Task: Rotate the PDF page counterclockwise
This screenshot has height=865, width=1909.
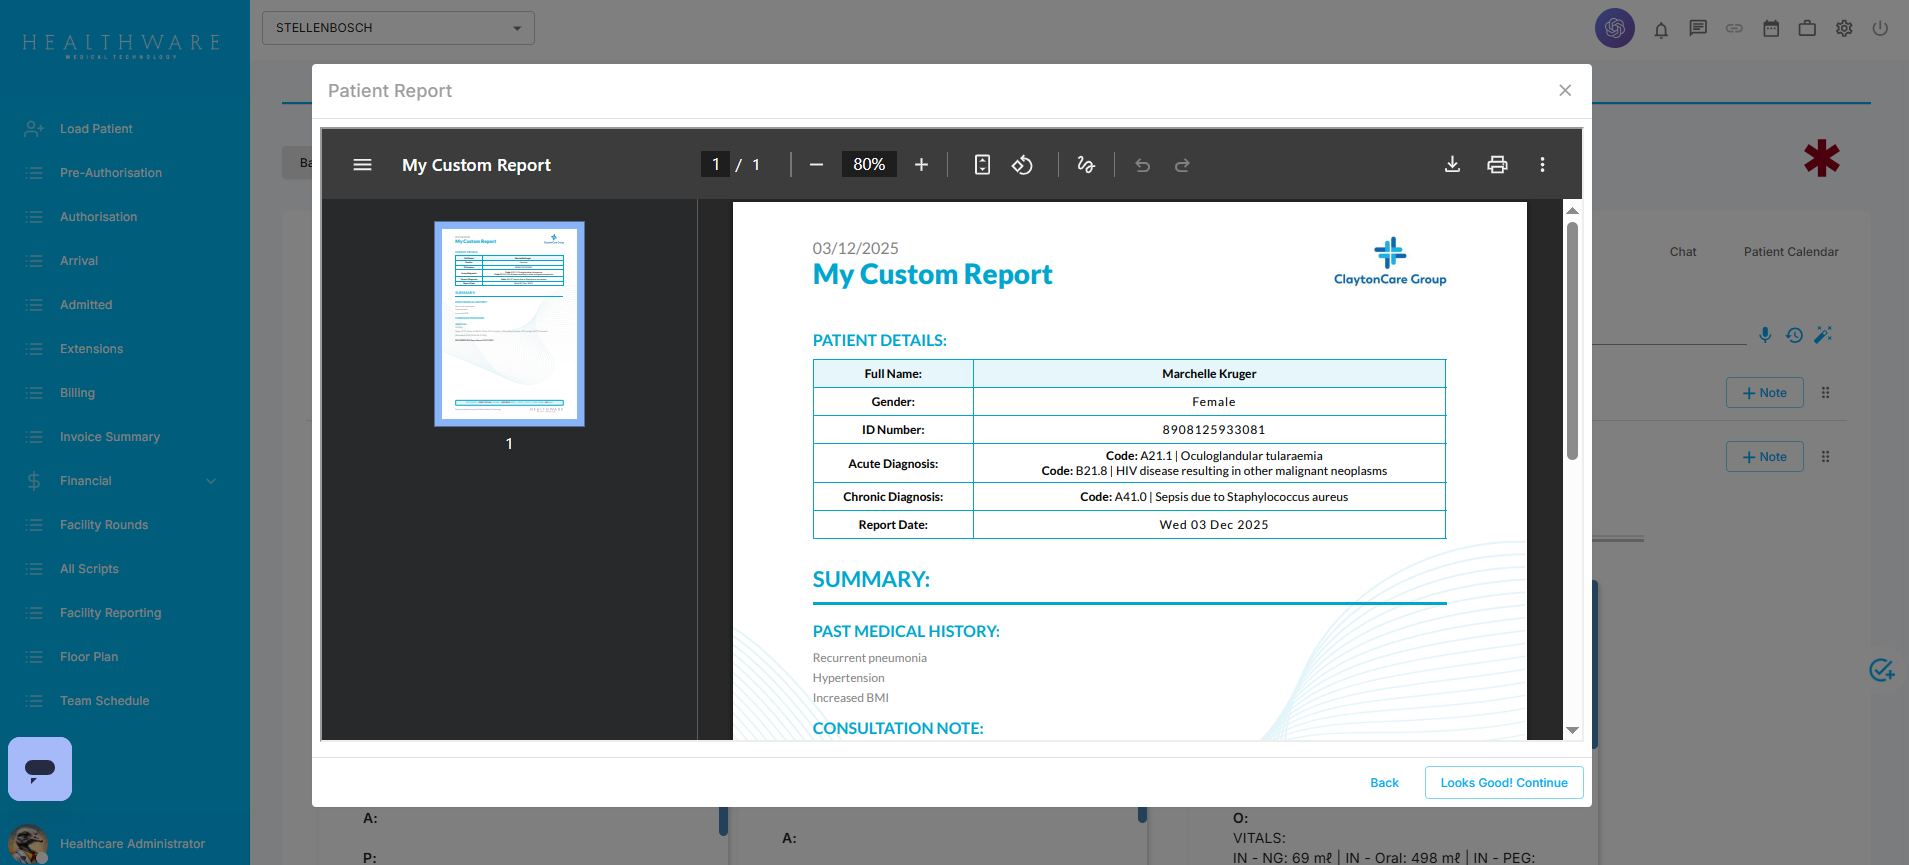Action: point(1022,165)
